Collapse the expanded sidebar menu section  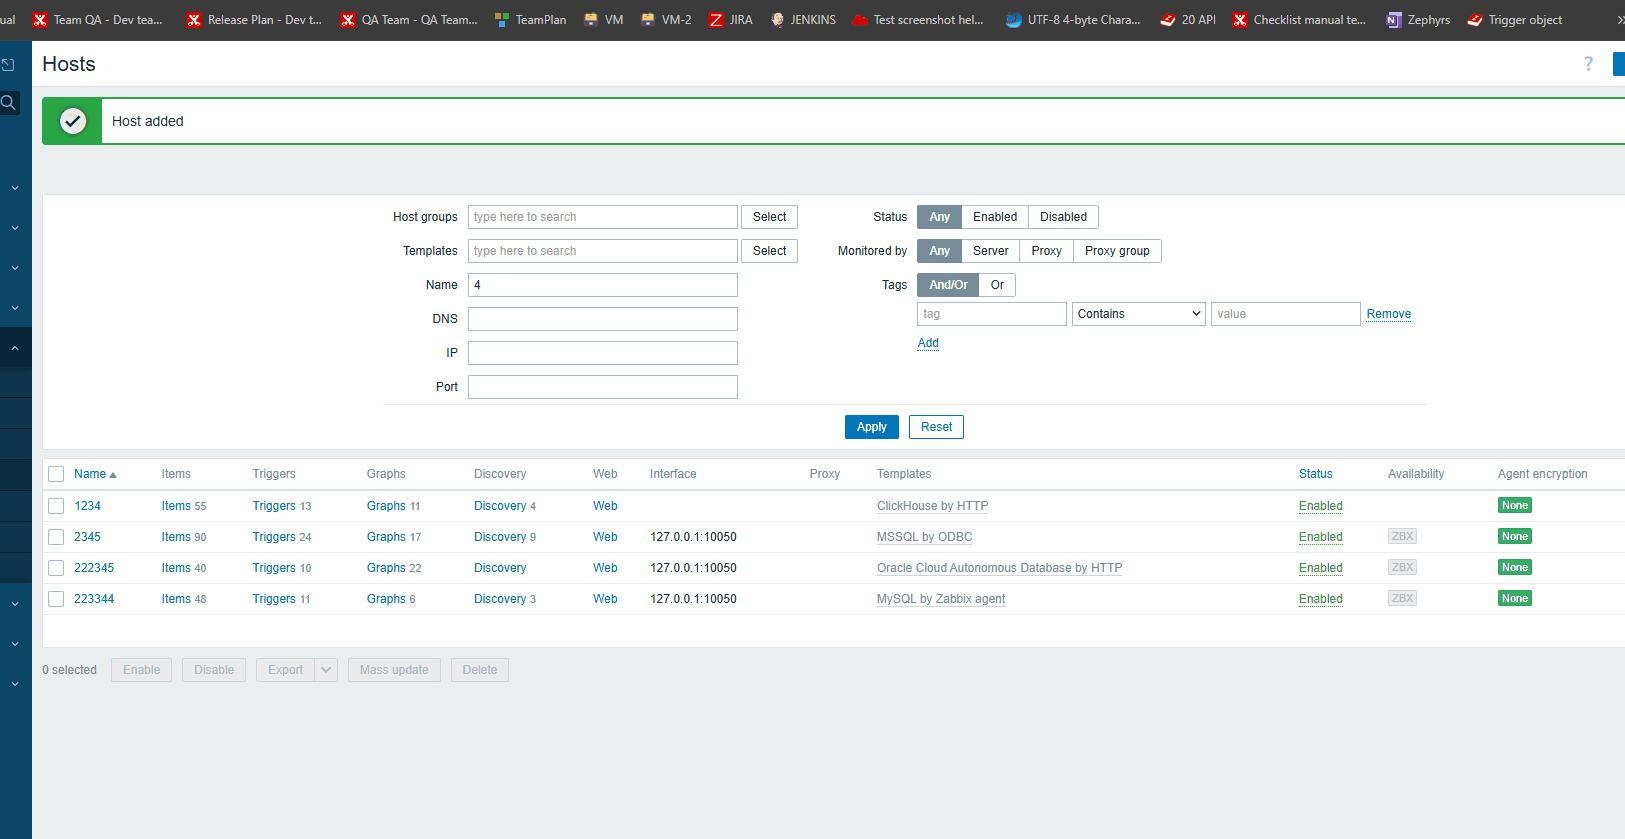[15, 348]
